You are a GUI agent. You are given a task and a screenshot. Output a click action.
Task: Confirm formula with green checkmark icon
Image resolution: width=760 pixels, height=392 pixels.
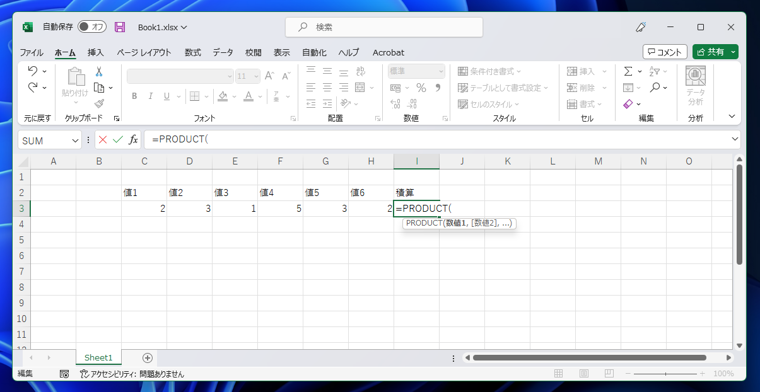coord(117,140)
